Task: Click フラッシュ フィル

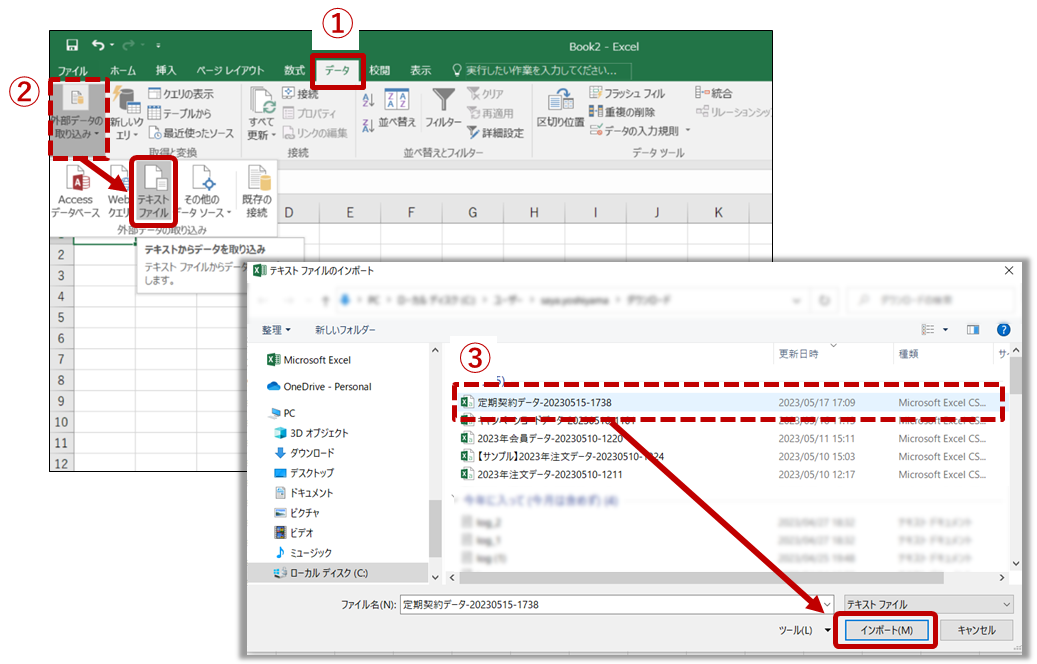Action: click(x=628, y=93)
